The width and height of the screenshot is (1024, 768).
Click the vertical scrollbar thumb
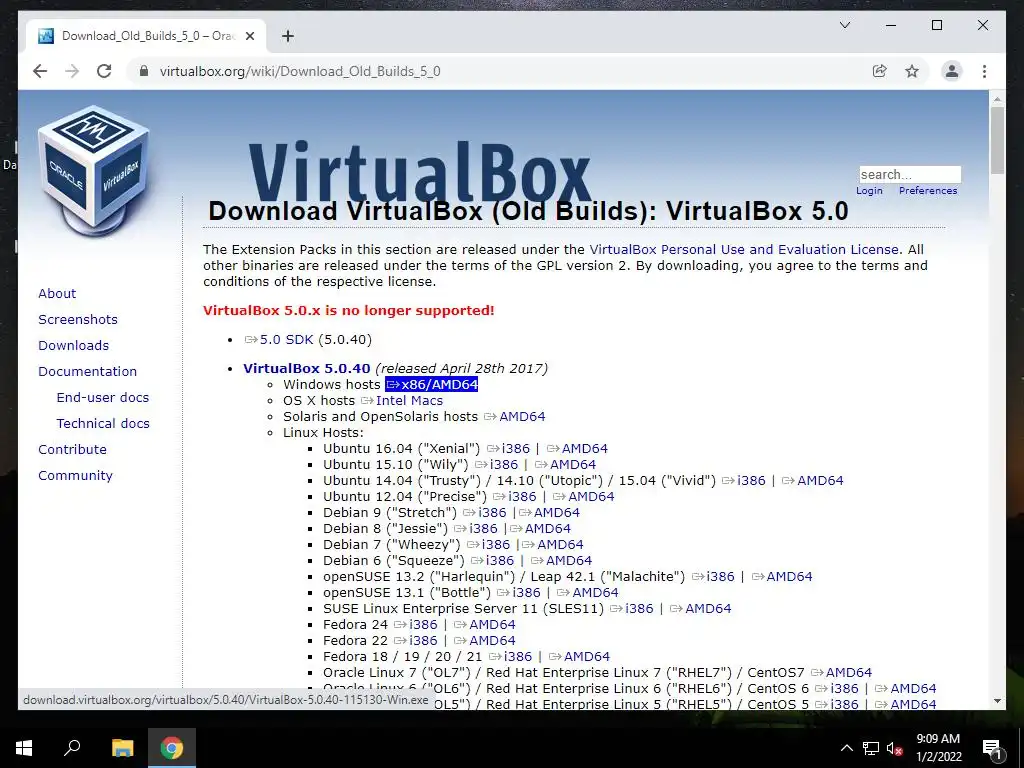point(997,140)
